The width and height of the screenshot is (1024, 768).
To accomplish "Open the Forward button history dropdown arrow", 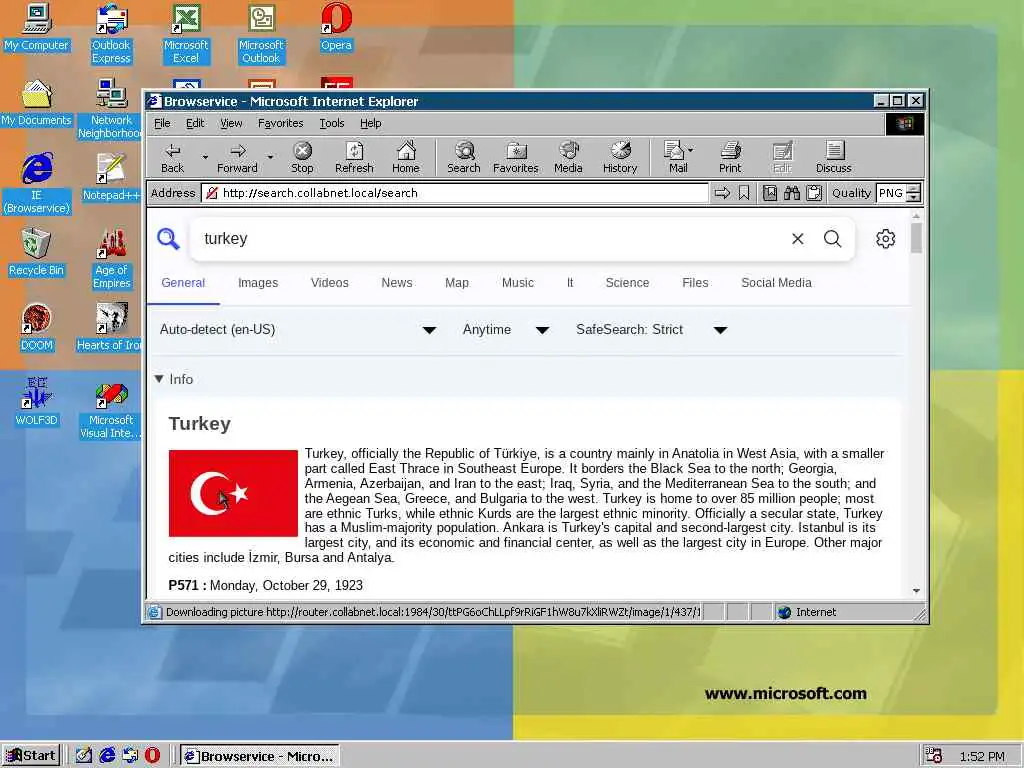I will pos(270,158).
